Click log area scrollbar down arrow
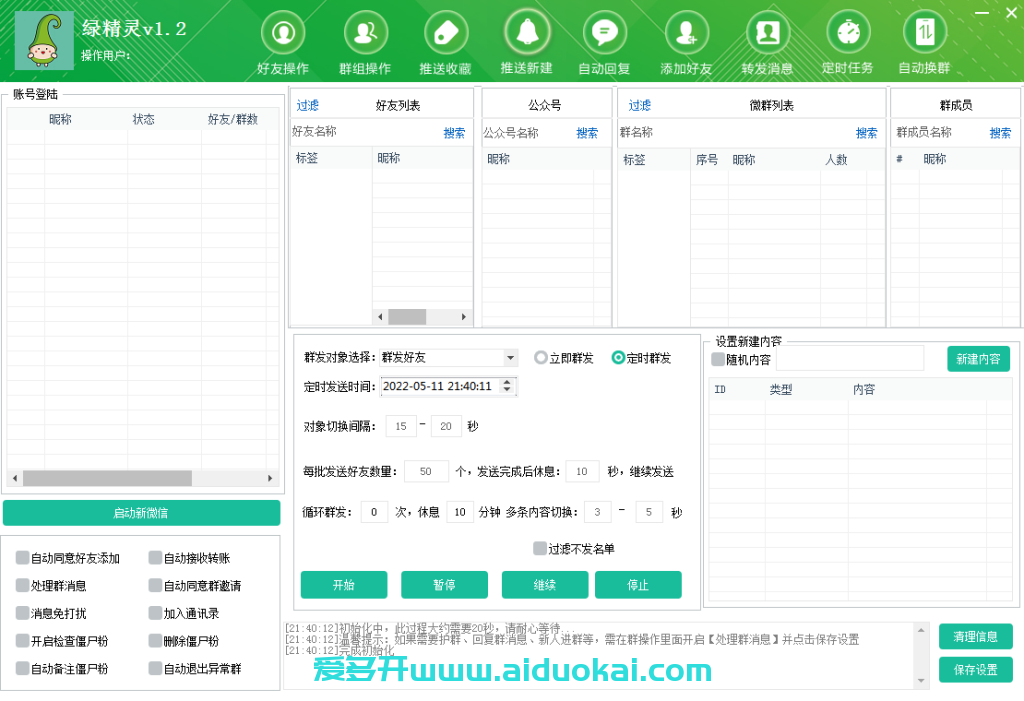Viewport: 1024px width, 701px height. [x=921, y=681]
